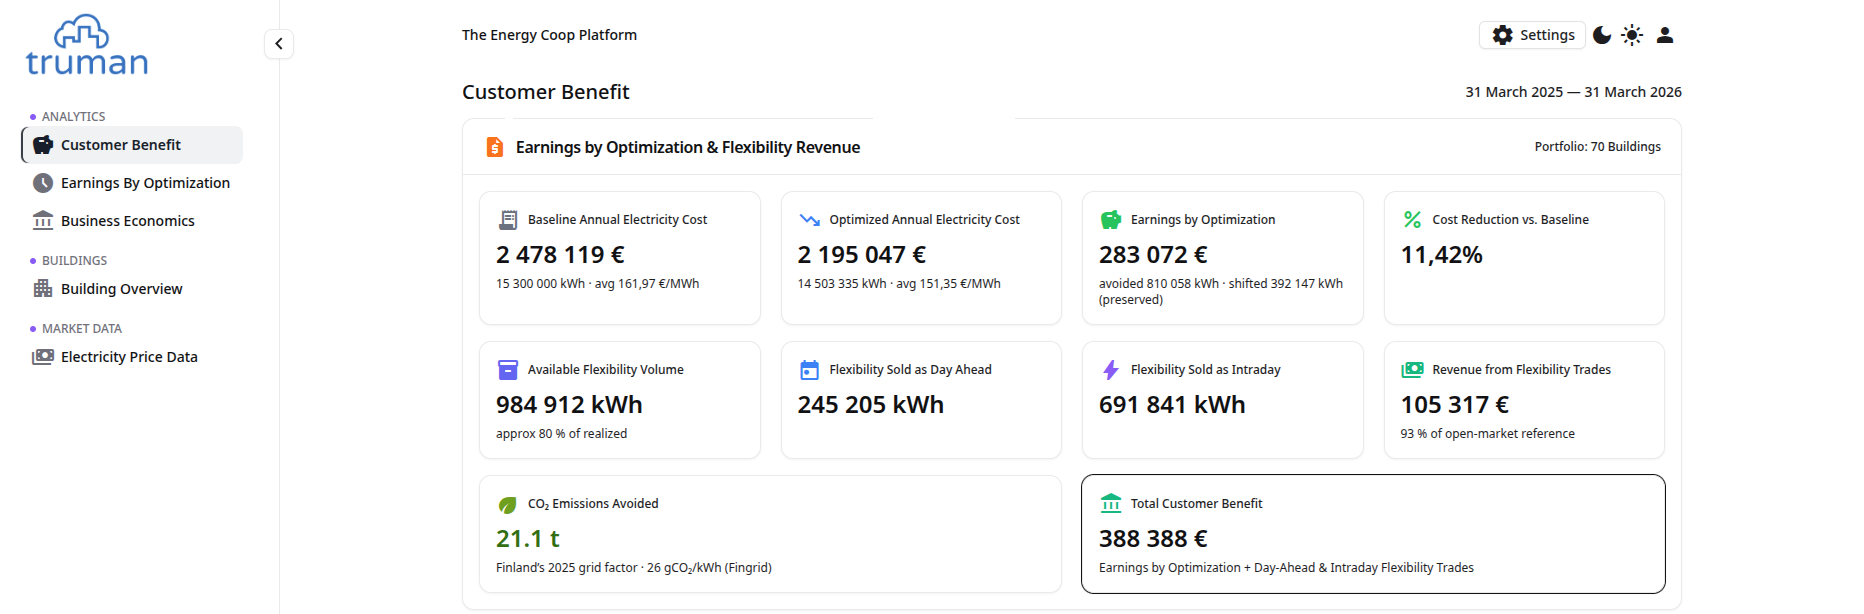Go to Business Economics
1864x614 pixels.
pyautogui.click(x=132, y=221)
